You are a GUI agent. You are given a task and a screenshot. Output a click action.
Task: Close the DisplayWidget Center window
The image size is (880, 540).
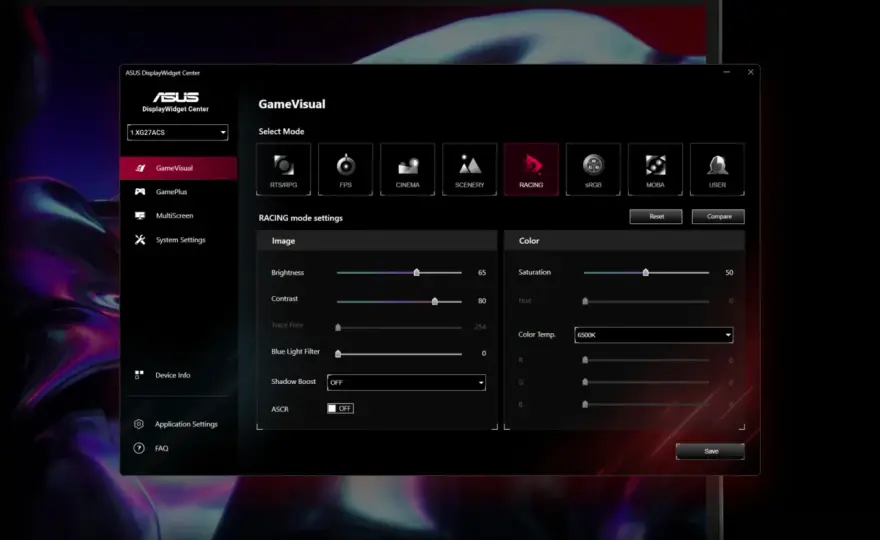pos(750,72)
